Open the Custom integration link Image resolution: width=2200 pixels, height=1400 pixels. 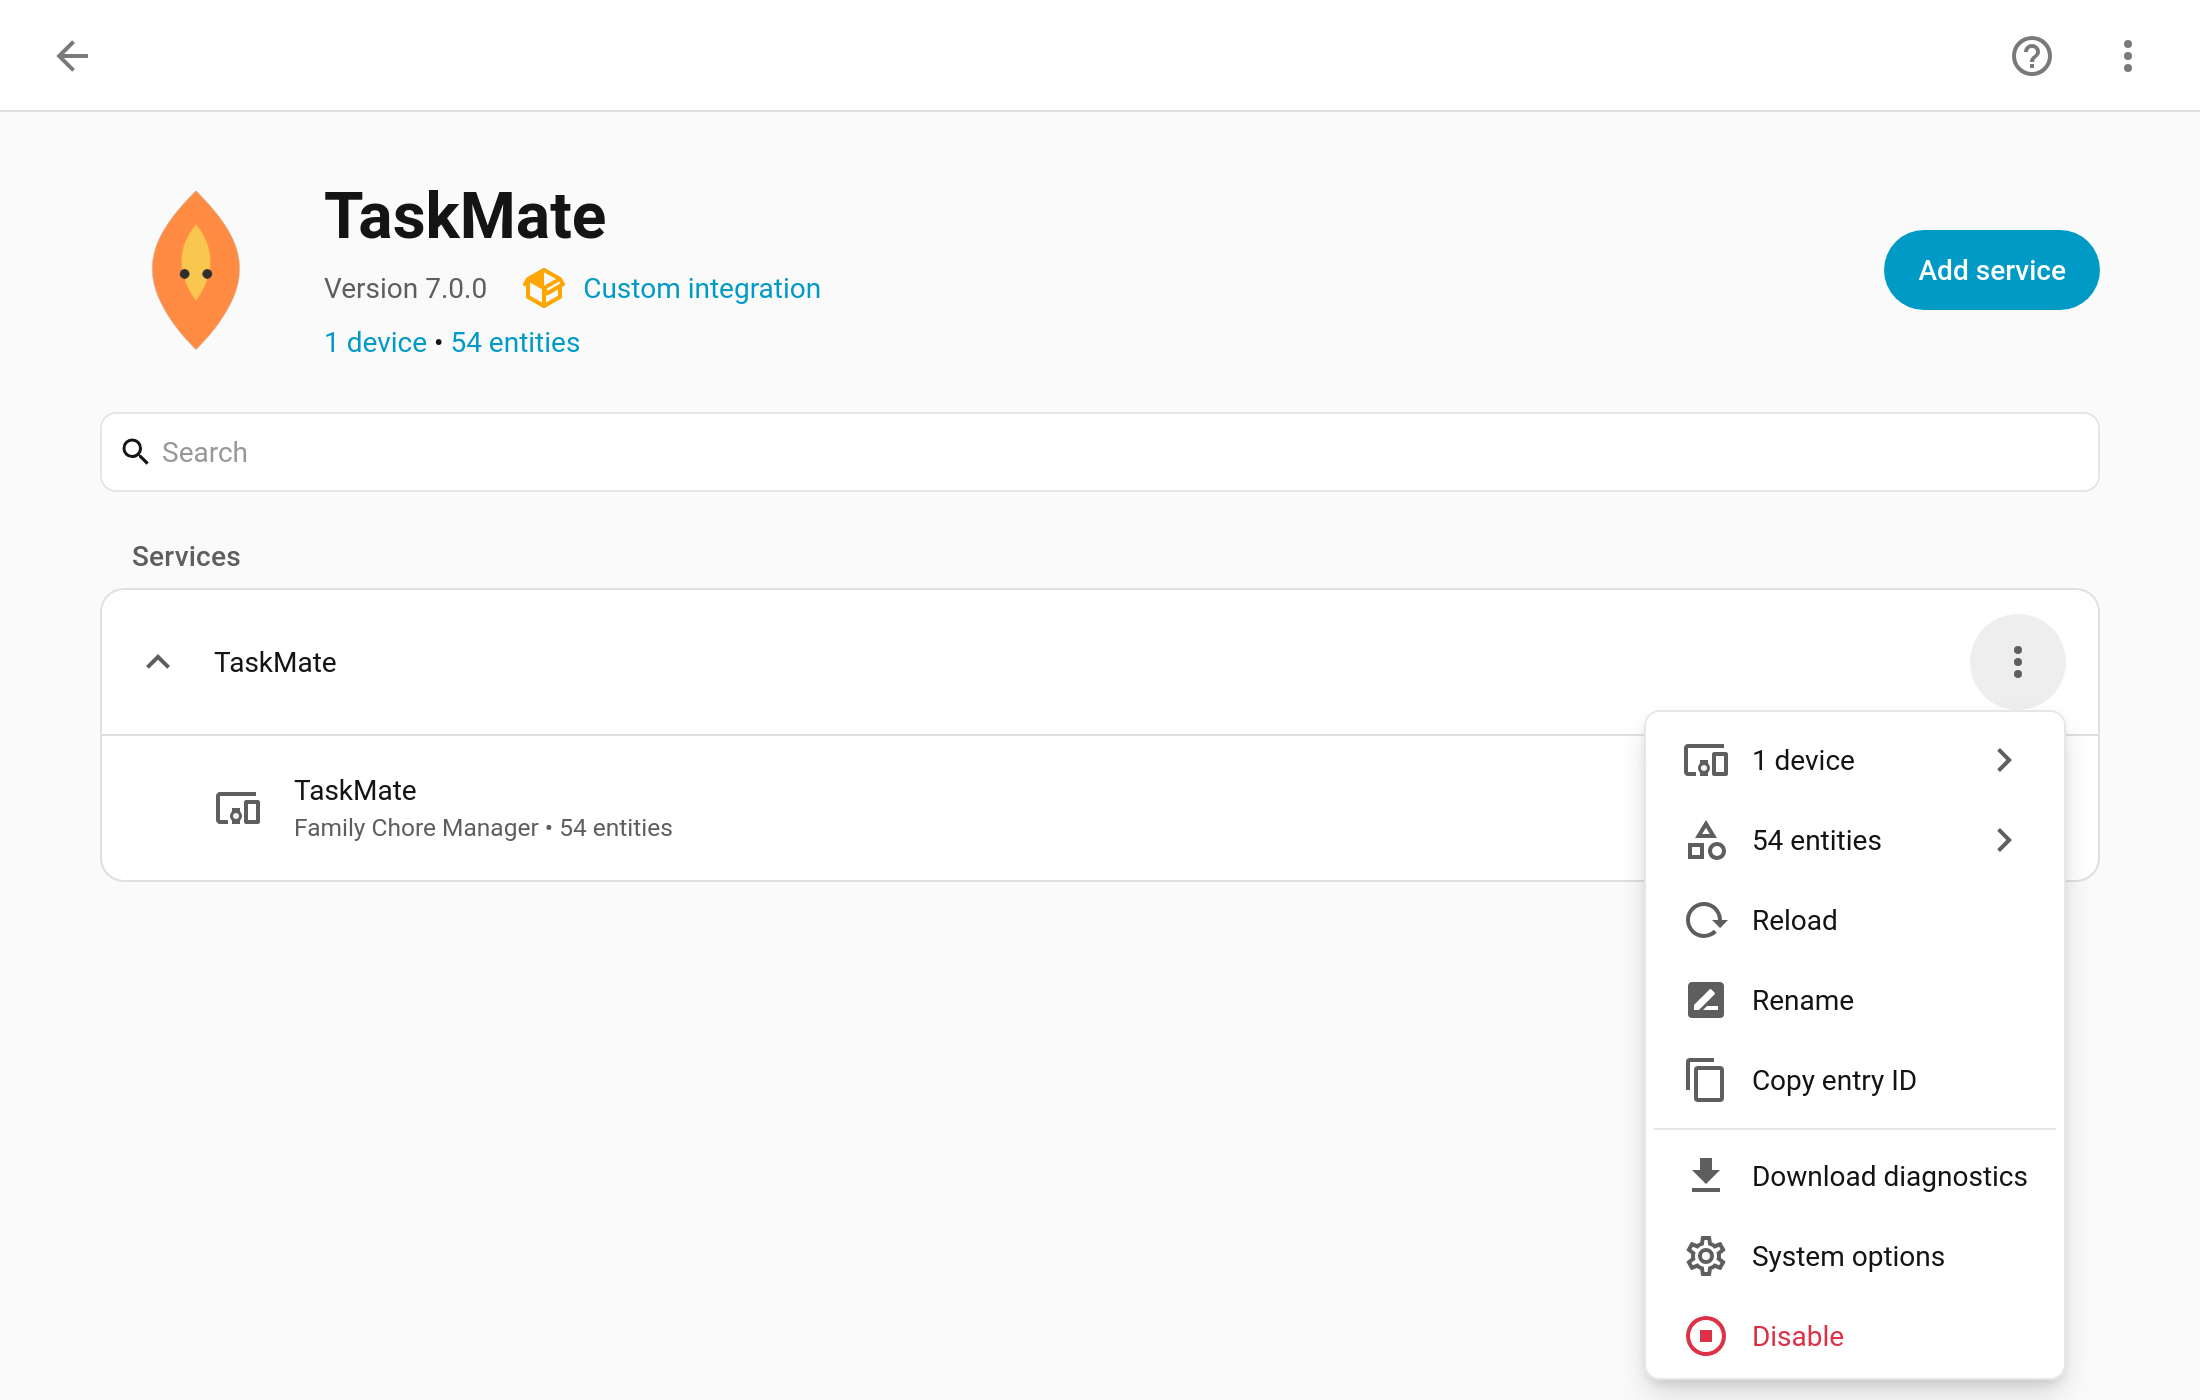point(701,288)
